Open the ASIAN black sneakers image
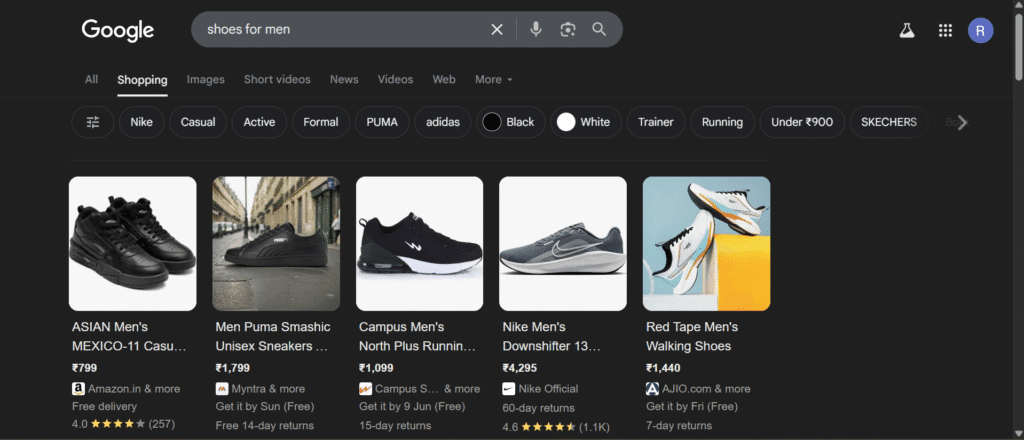 pos(133,244)
